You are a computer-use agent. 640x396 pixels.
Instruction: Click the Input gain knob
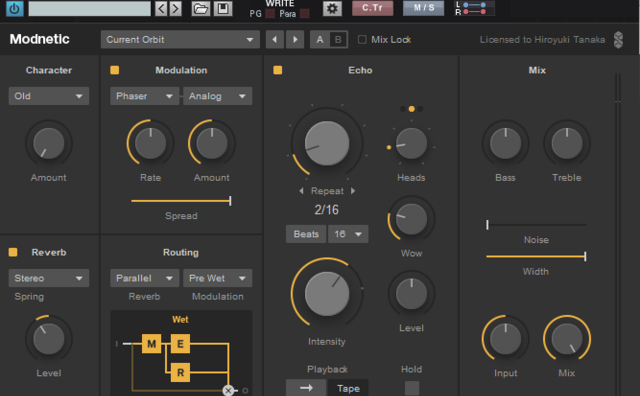[x=506, y=339]
